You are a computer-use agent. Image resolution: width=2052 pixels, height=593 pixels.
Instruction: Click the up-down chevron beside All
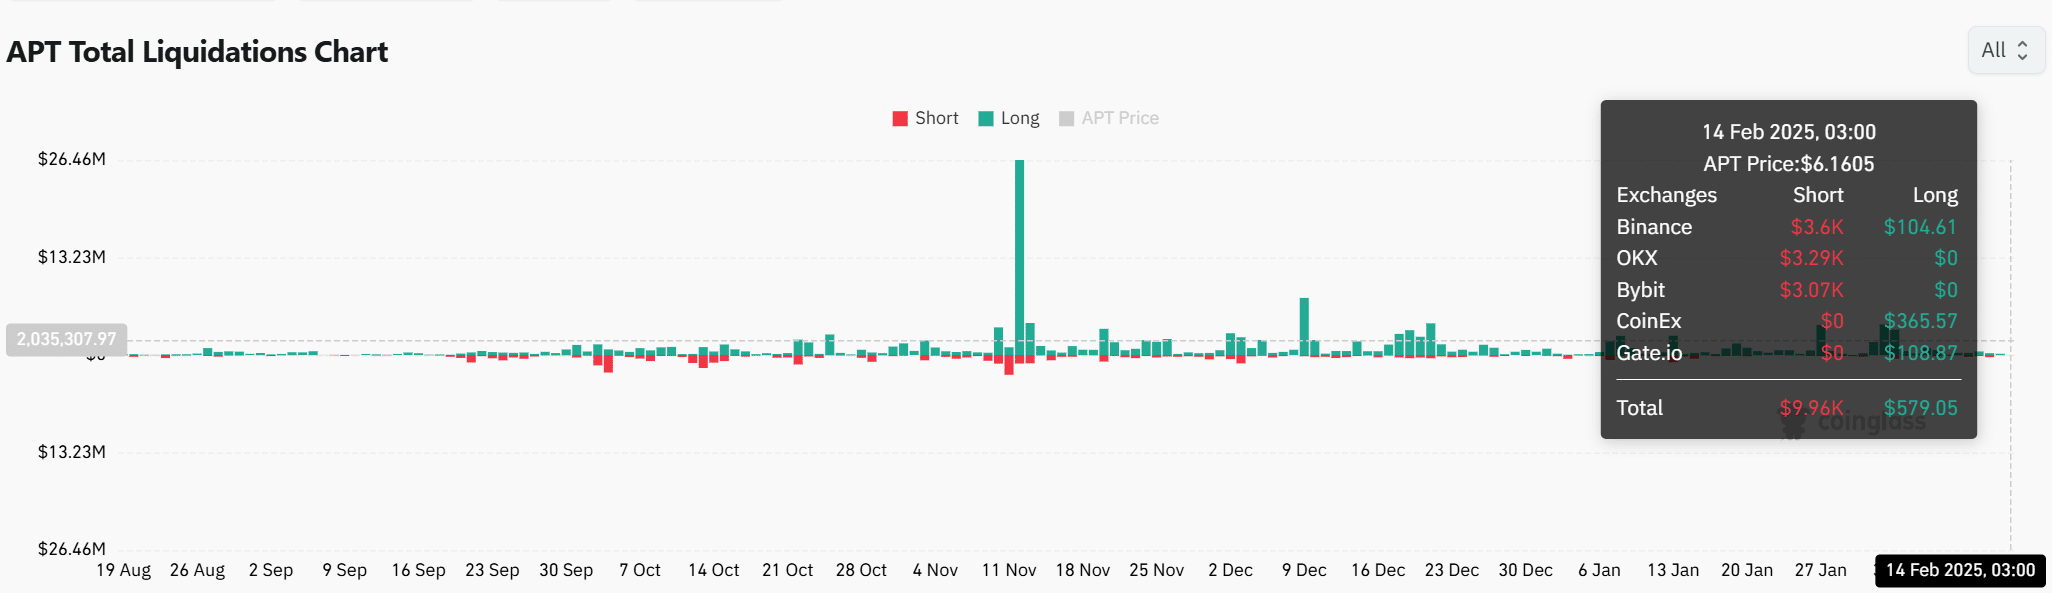(2022, 50)
